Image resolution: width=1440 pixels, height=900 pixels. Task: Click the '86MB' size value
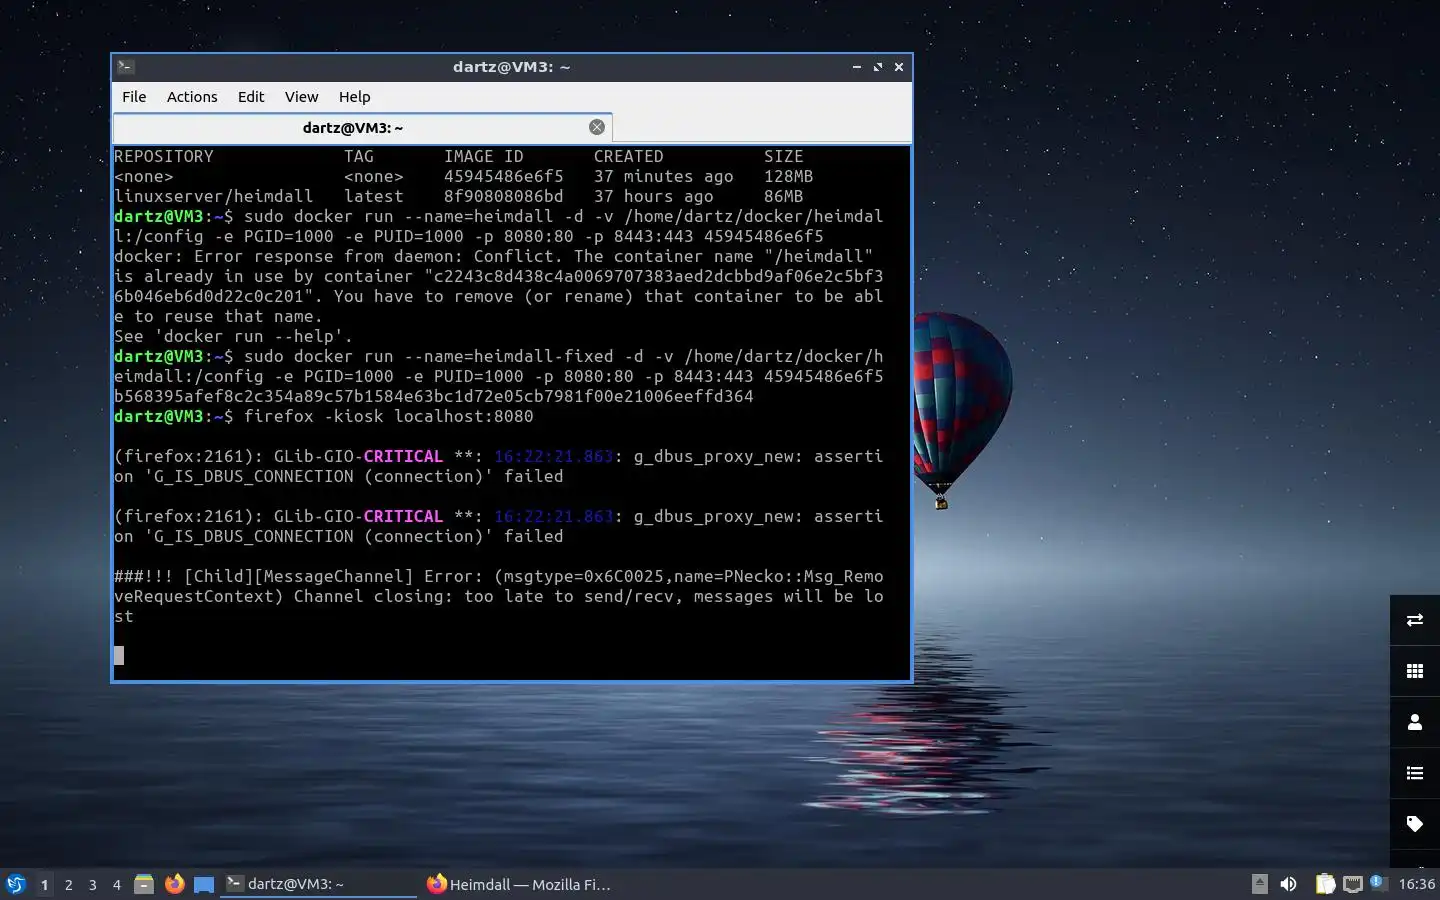784,196
